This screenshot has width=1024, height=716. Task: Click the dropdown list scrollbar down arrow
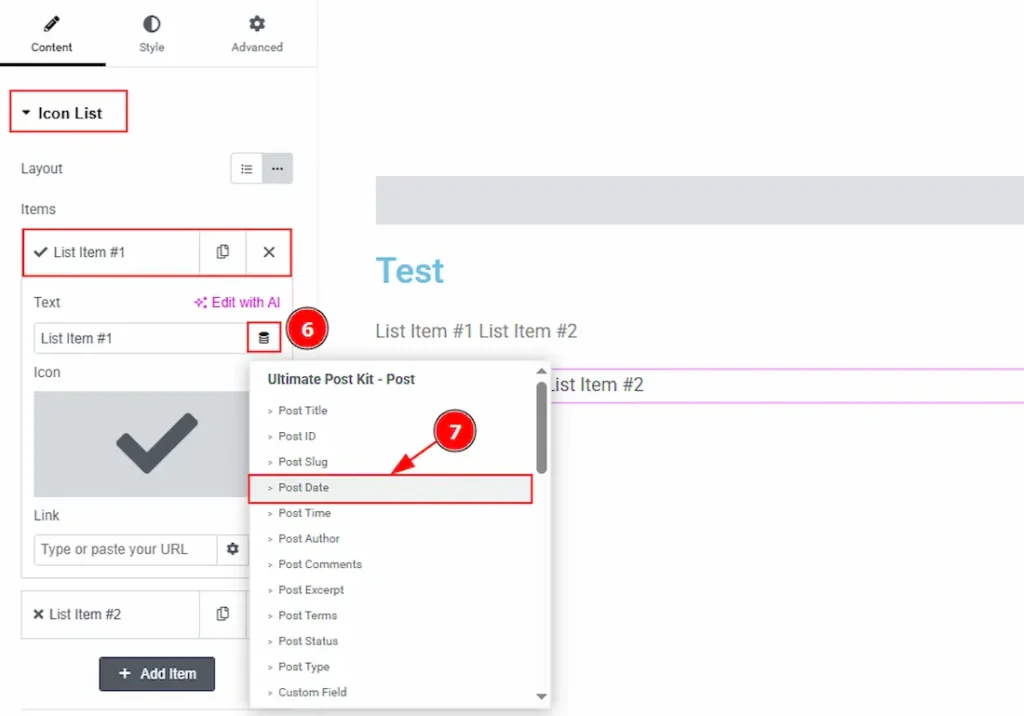coord(541,696)
